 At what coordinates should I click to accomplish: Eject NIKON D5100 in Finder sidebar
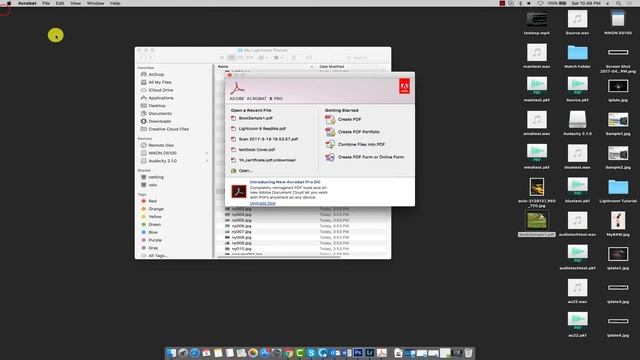click(x=207, y=153)
